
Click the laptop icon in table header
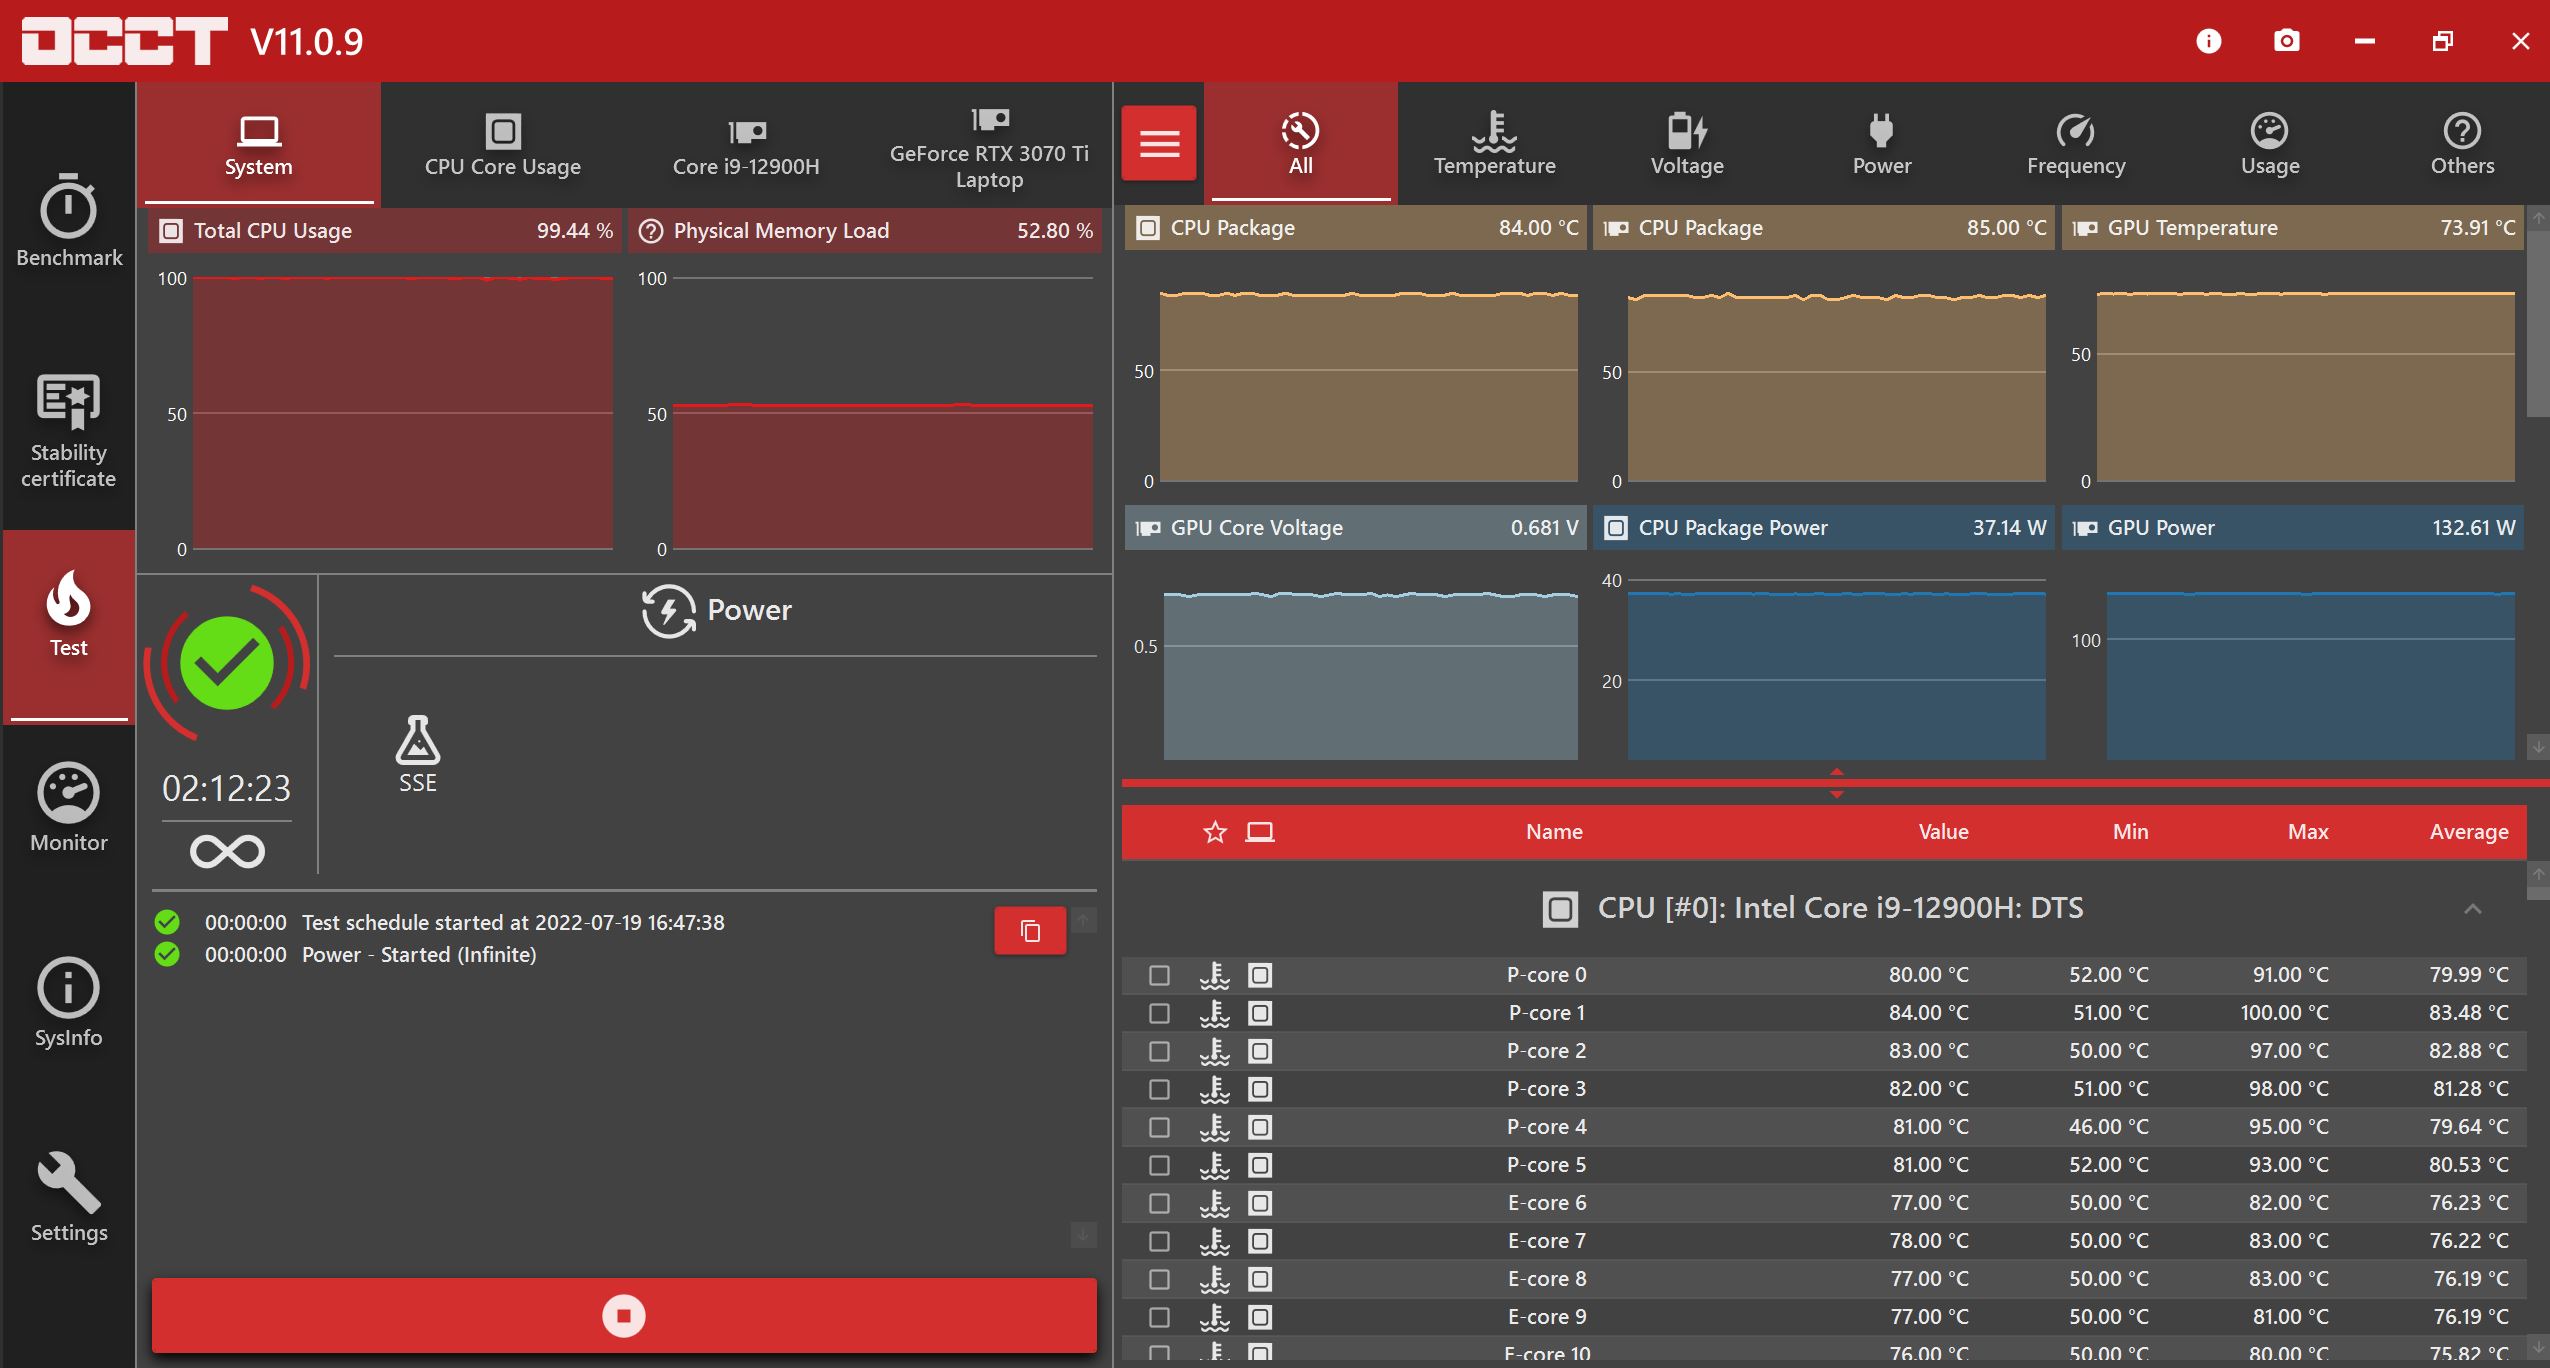[x=1260, y=832]
